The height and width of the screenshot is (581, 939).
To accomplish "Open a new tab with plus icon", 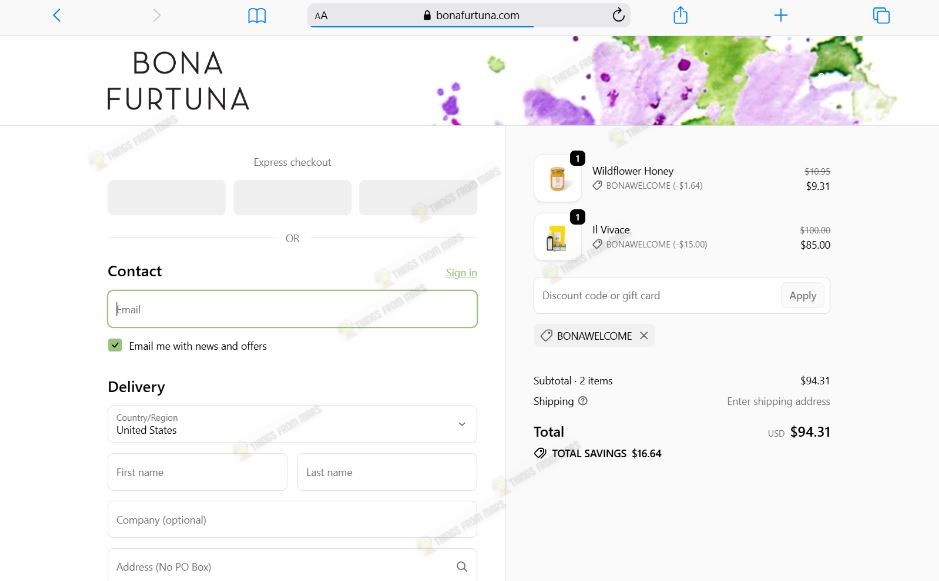I will pyautogui.click(x=780, y=15).
